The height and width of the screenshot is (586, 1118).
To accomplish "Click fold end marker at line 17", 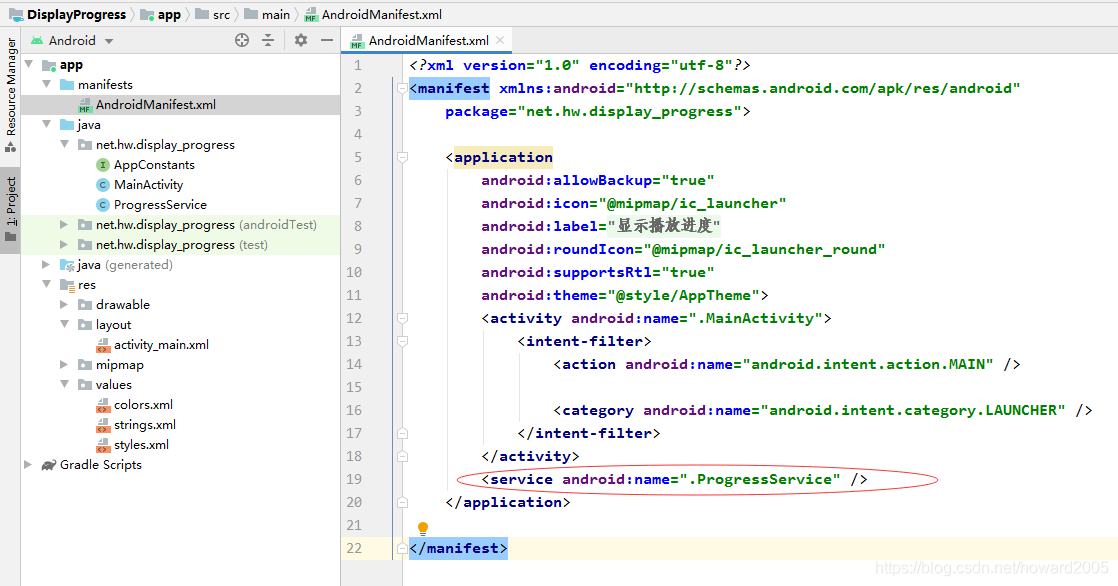I will tap(402, 433).
